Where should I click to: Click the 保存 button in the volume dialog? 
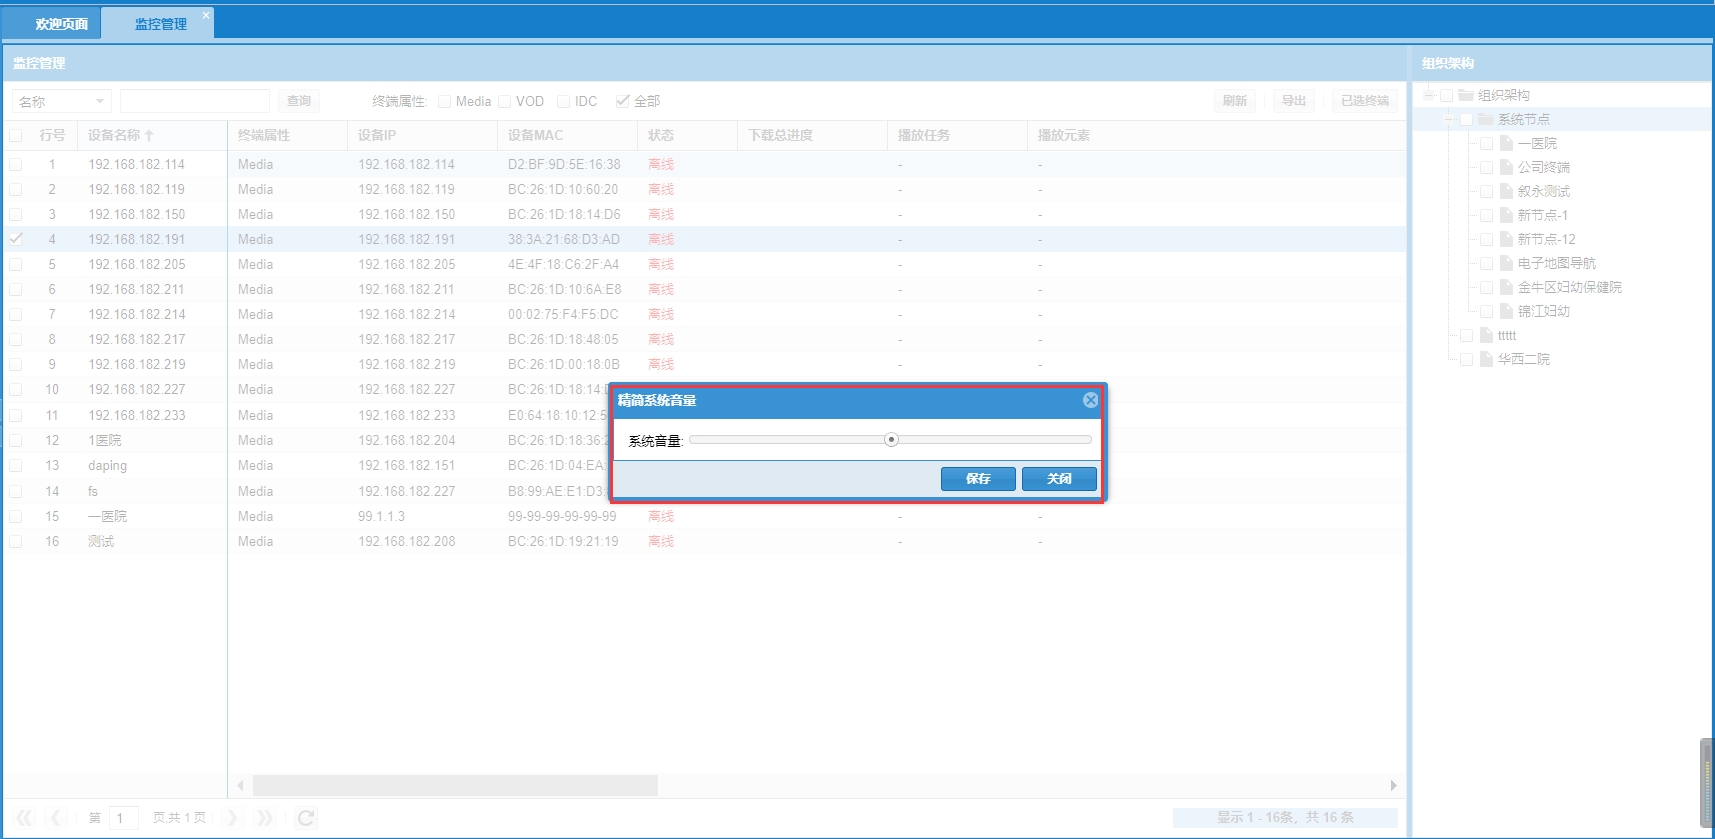click(x=978, y=479)
